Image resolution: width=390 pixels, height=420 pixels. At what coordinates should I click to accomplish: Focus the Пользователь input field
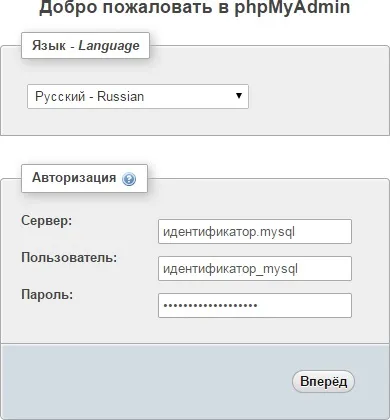point(255,268)
